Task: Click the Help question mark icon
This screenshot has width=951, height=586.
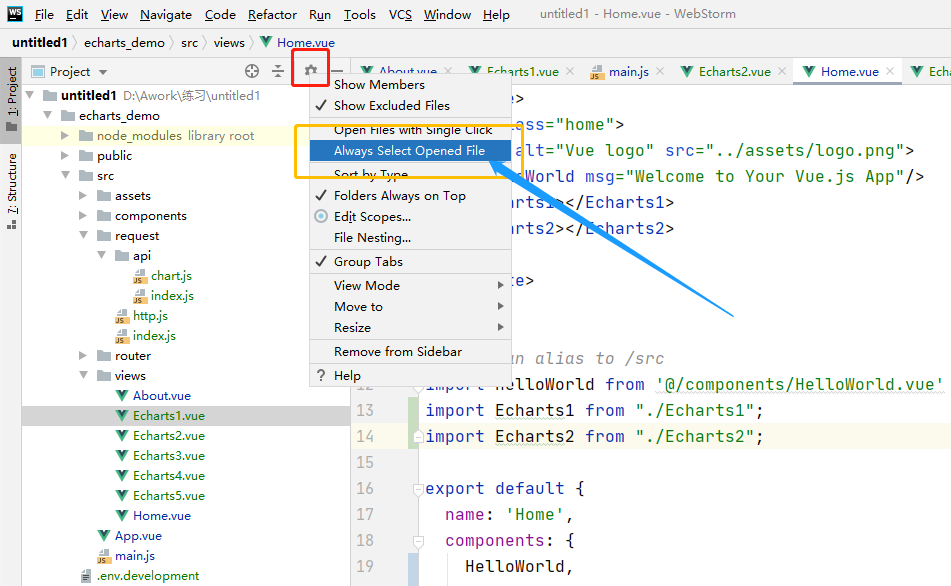Action: click(321, 376)
